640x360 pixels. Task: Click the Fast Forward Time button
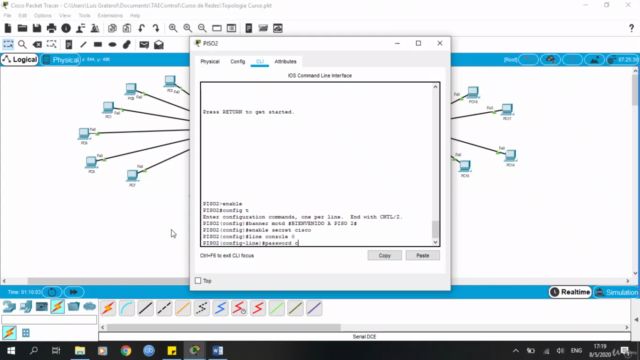click(x=73, y=292)
